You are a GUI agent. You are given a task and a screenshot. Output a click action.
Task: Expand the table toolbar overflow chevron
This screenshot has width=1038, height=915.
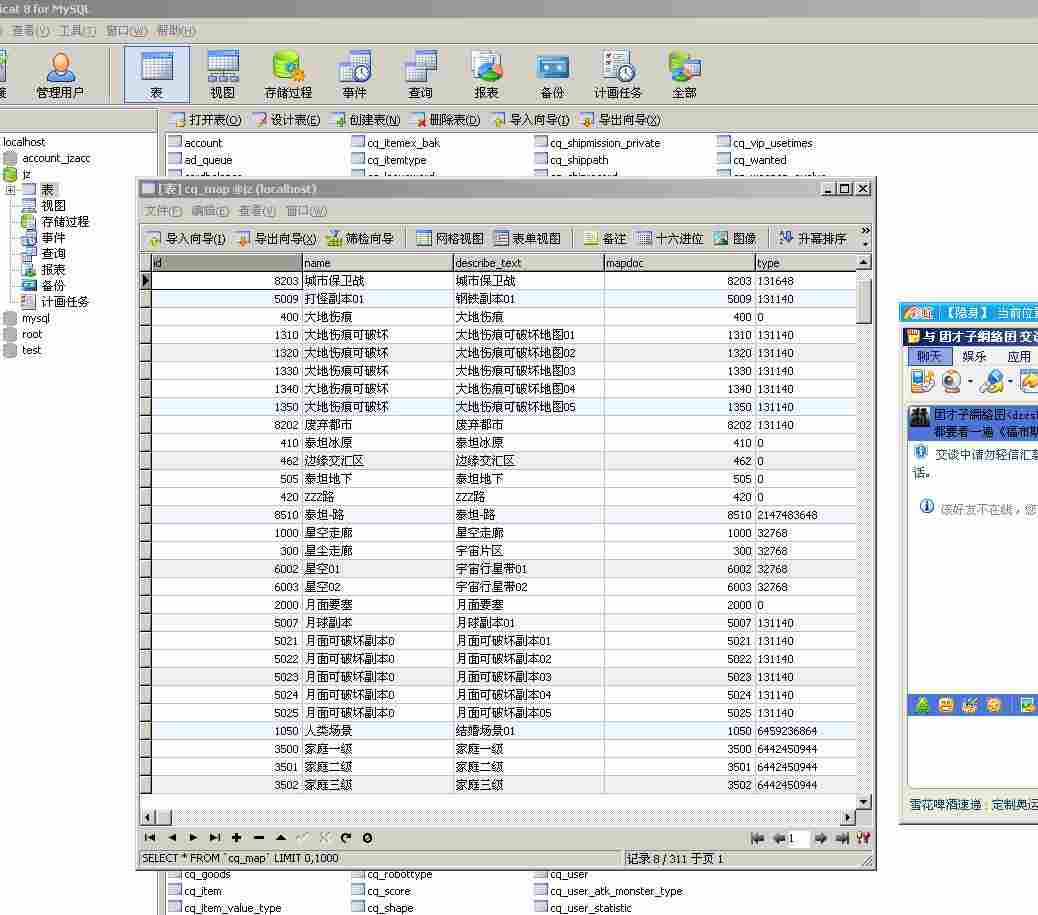click(x=865, y=239)
